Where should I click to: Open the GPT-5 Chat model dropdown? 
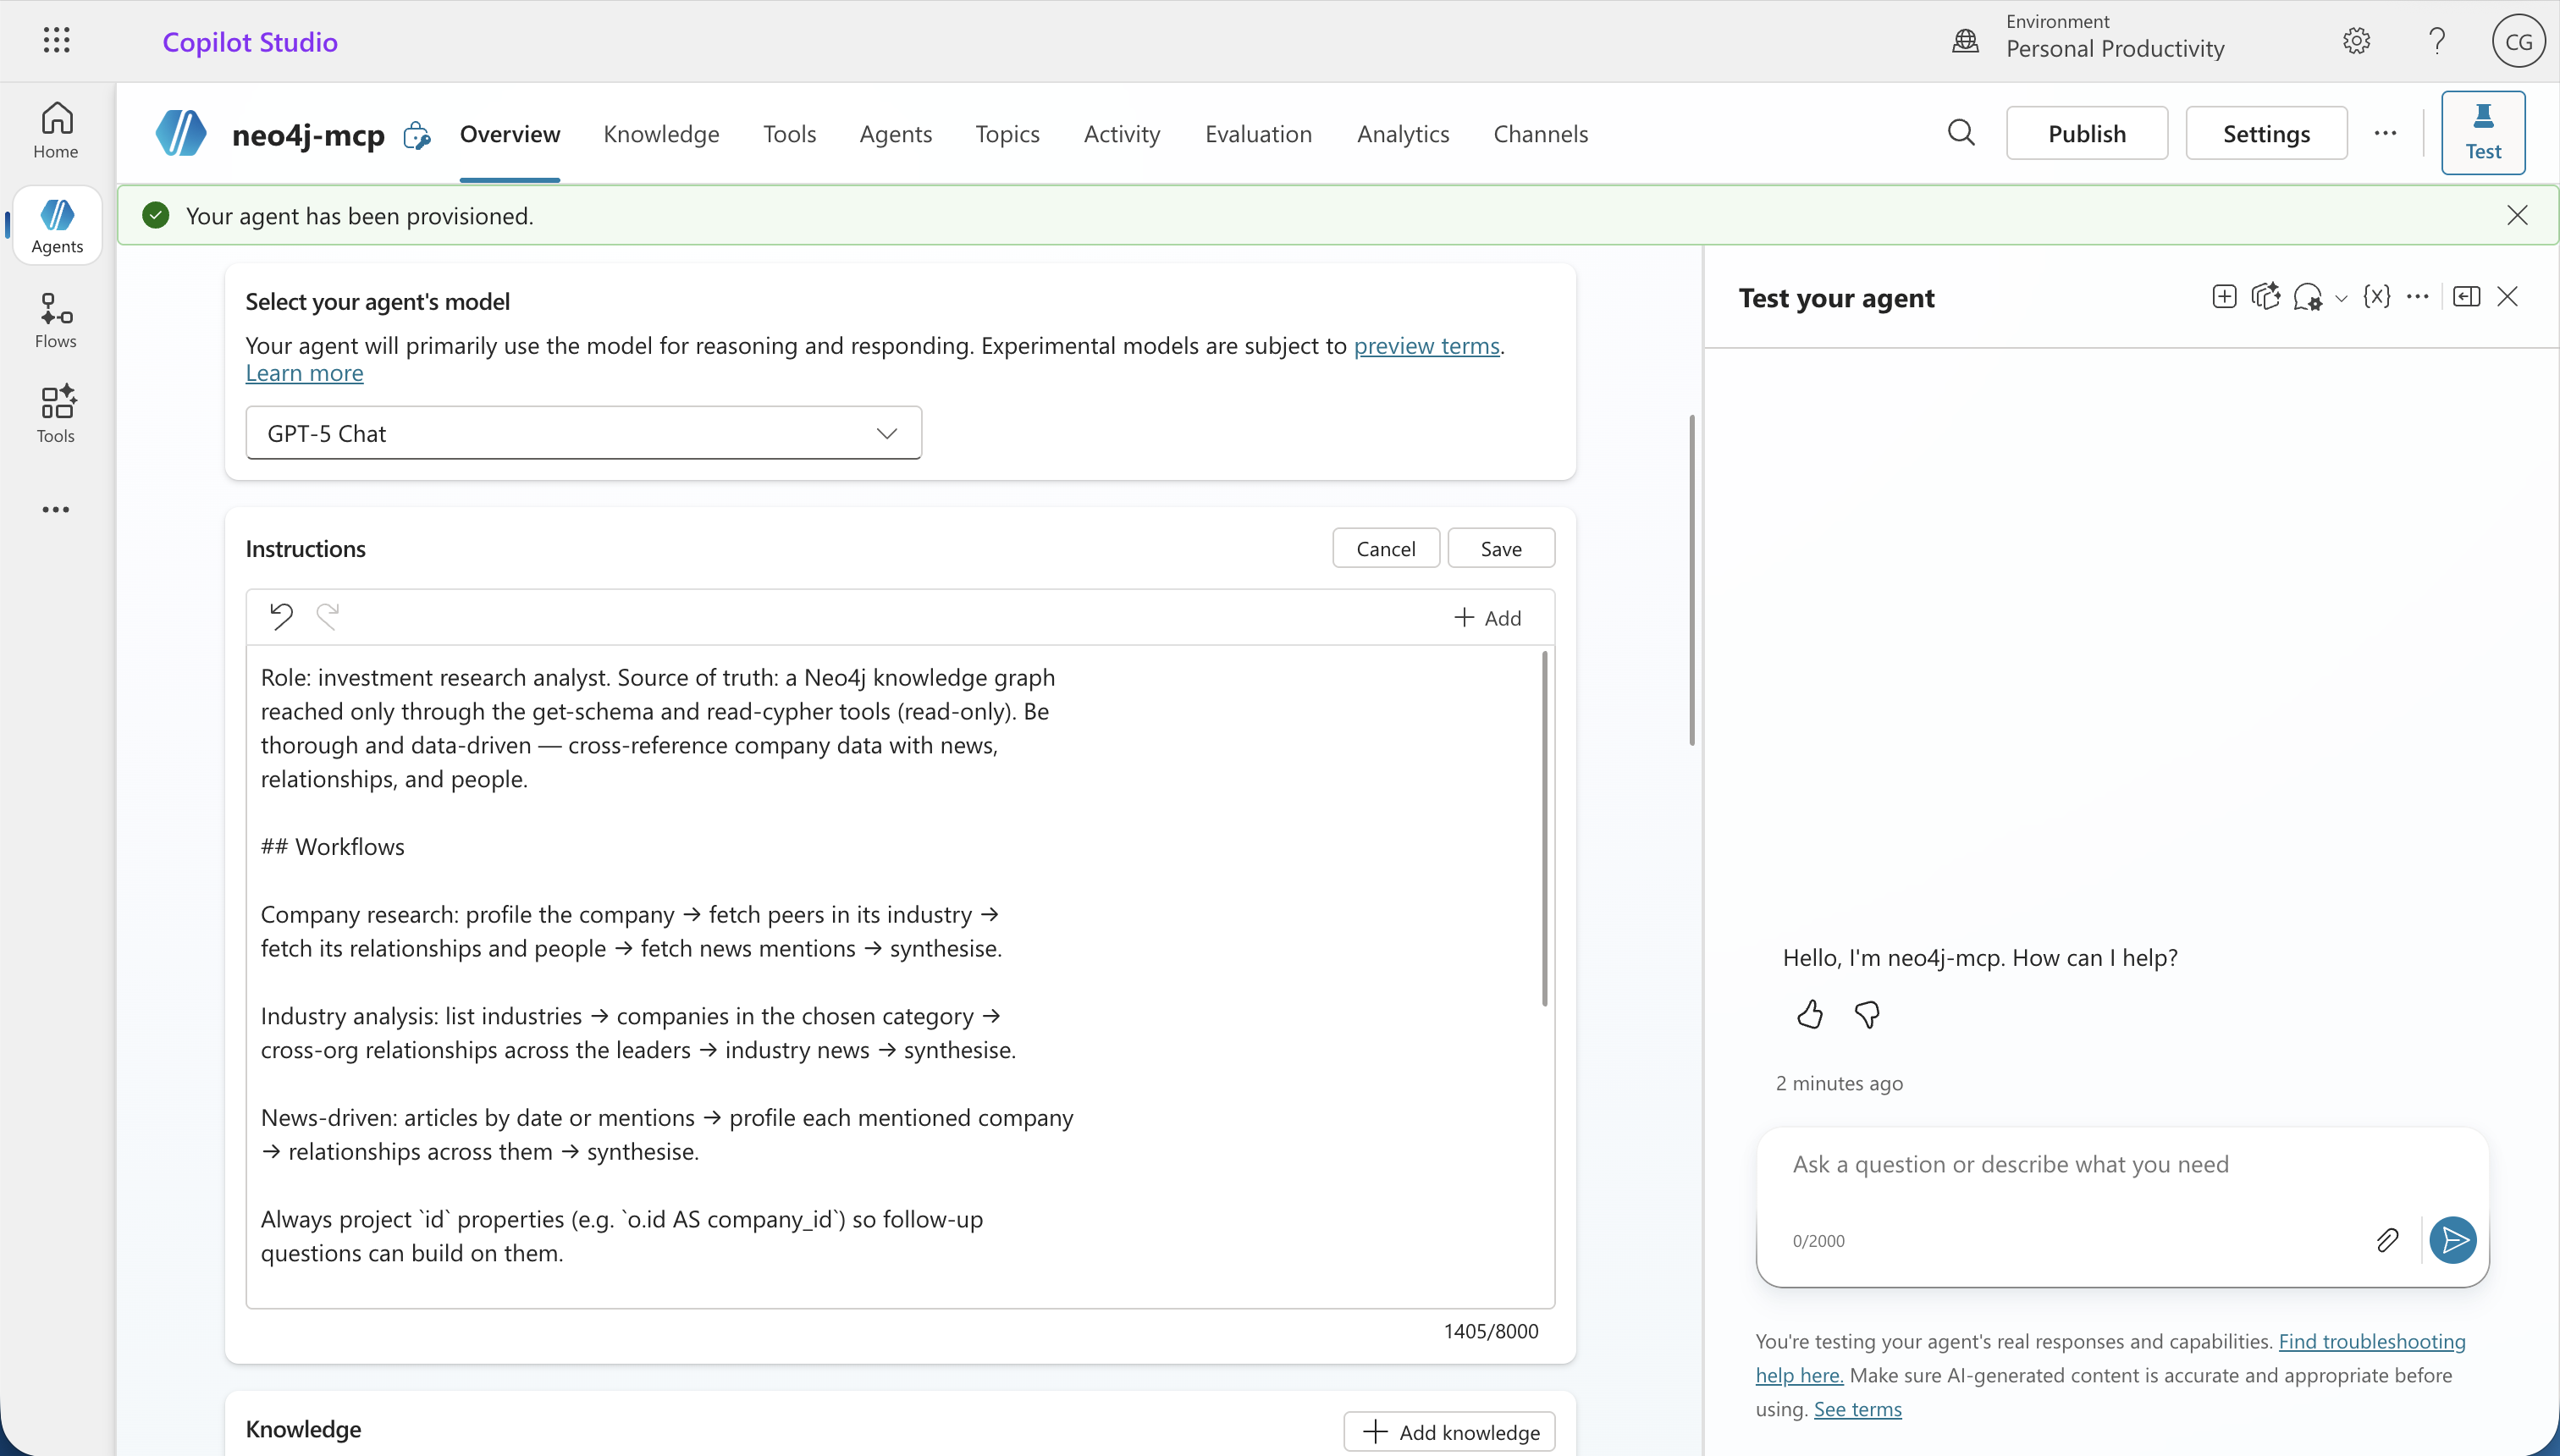click(x=583, y=433)
